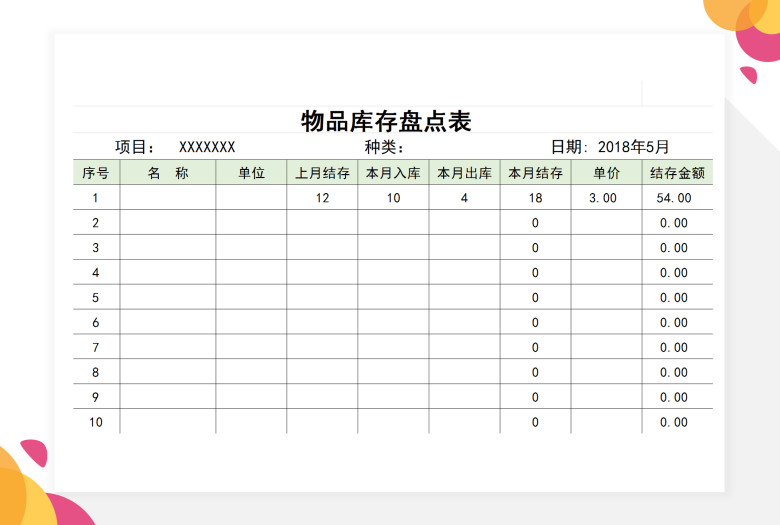Select the 0.00 amount in row 10
Screen dimensions: 780x525
coord(678,421)
